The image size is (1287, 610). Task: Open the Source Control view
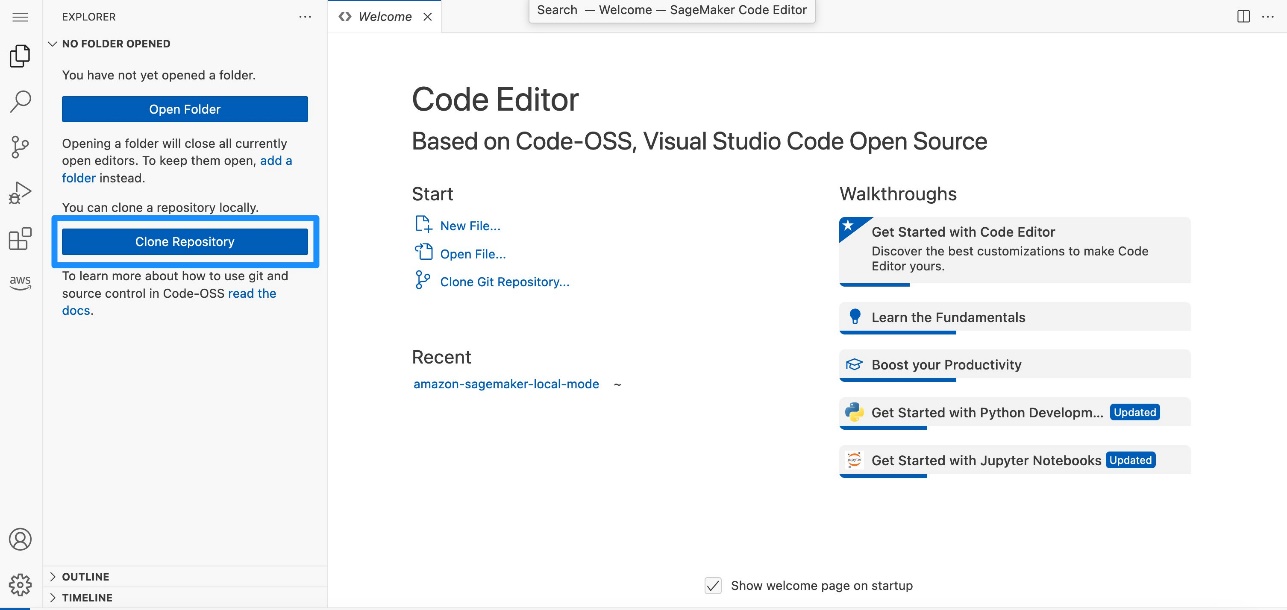pyautogui.click(x=20, y=147)
